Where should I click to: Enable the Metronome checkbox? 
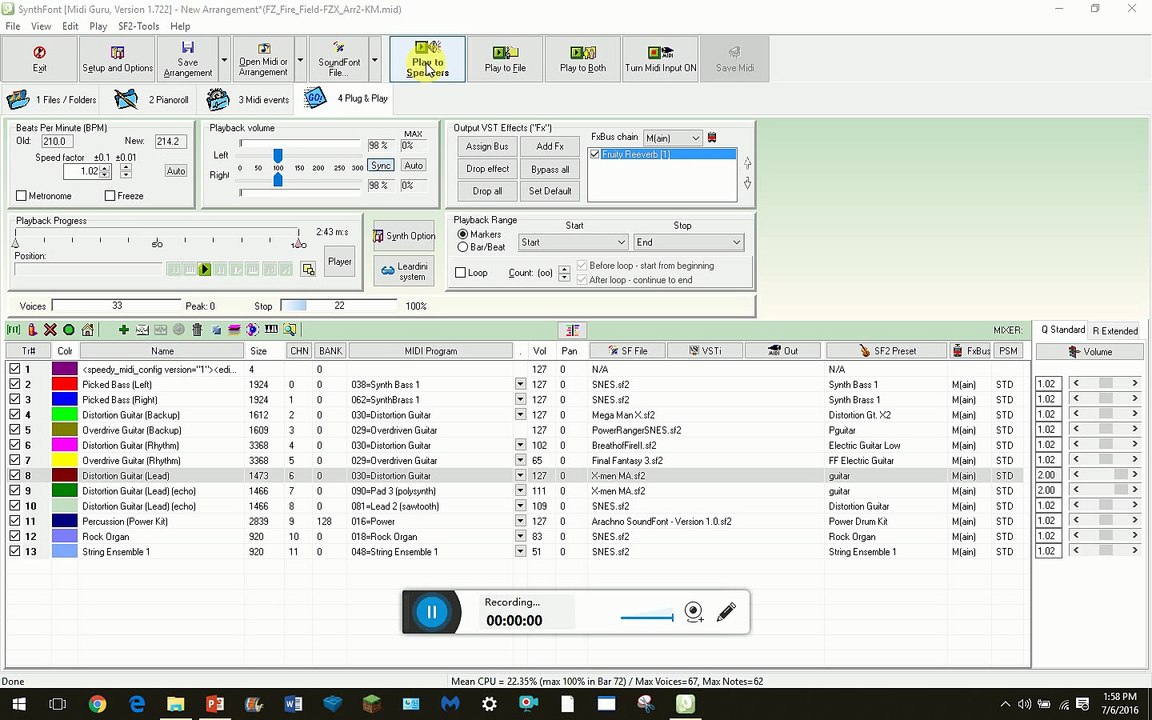pos(21,195)
